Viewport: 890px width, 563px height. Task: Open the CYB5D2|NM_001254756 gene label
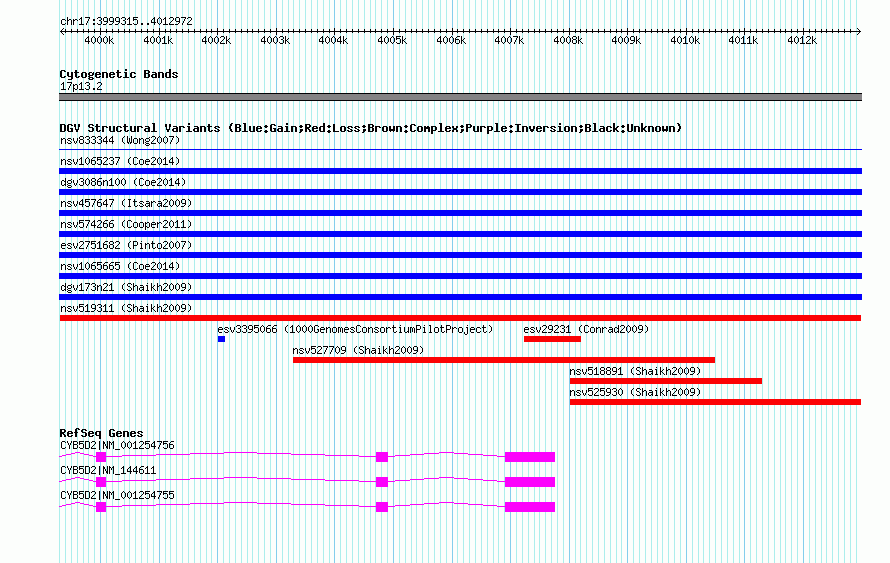117,446
